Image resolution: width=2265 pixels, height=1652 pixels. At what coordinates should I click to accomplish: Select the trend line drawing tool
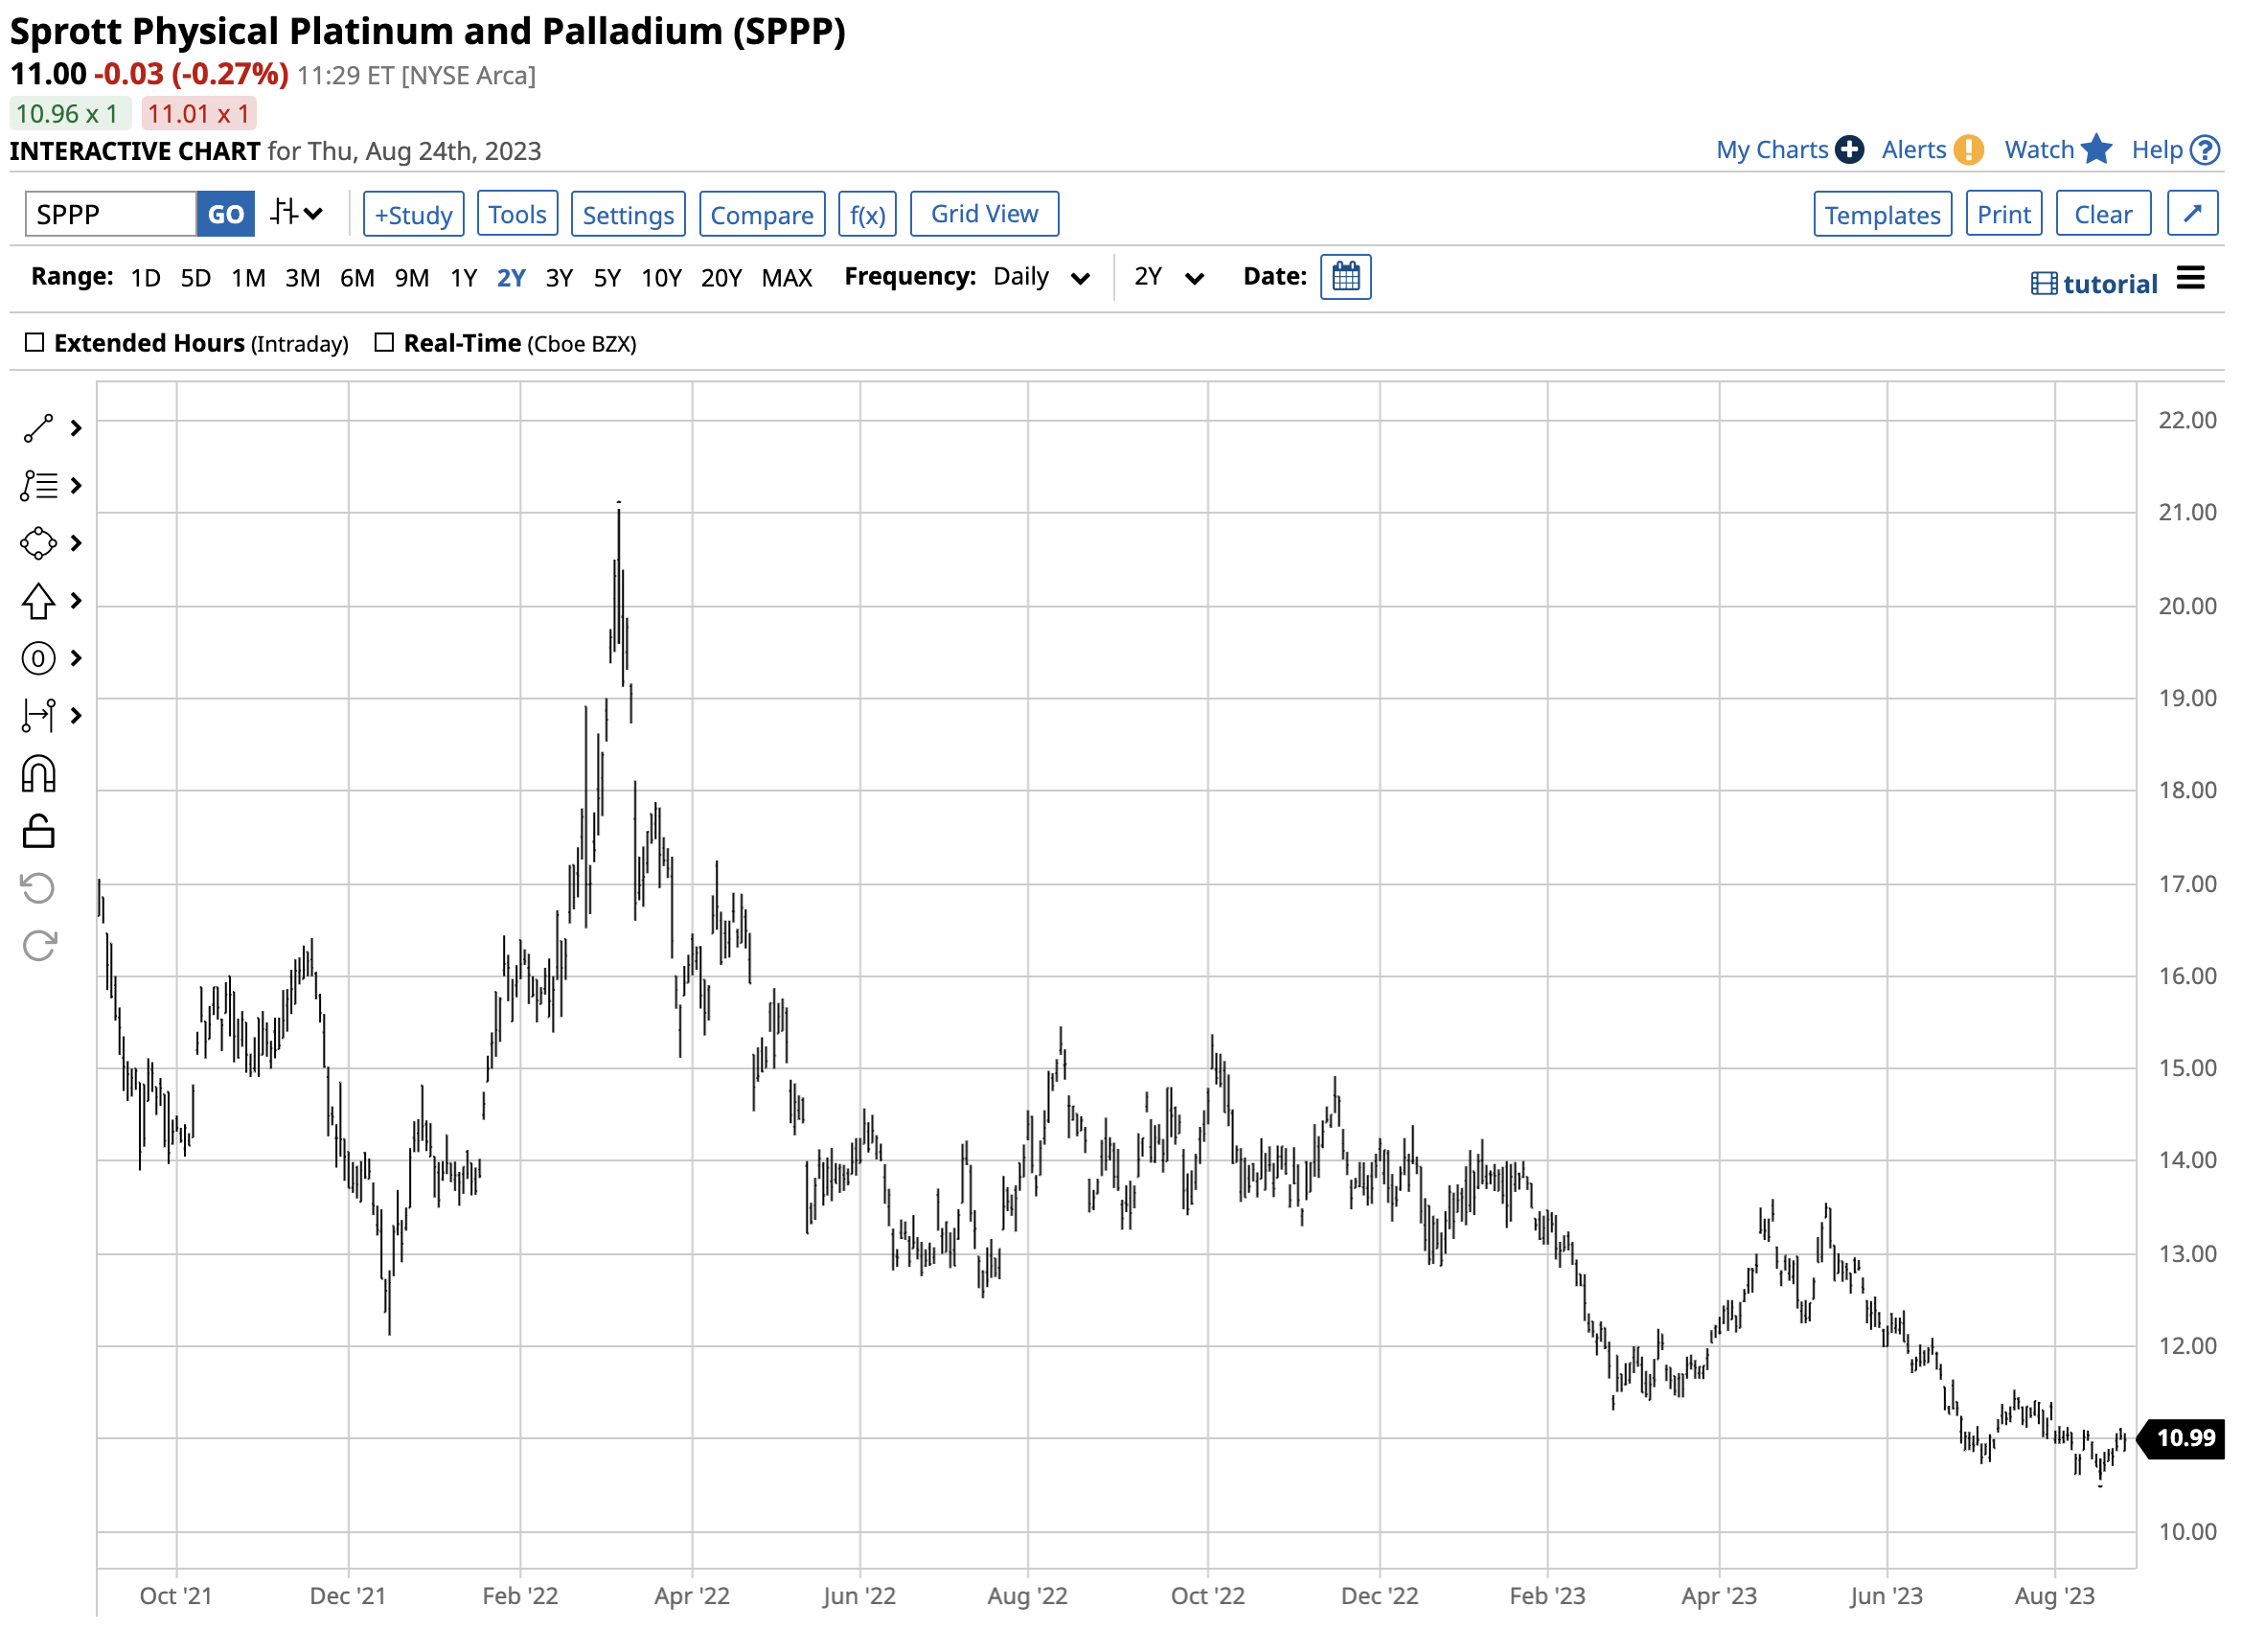point(38,429)
